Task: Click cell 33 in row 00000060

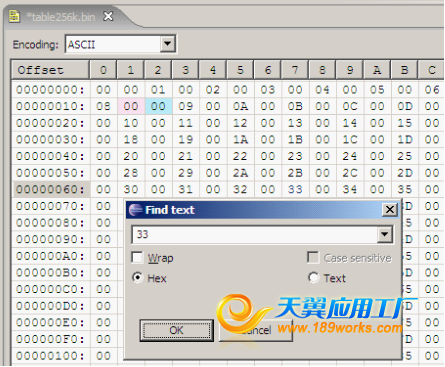Action: [x=295, y=189]
